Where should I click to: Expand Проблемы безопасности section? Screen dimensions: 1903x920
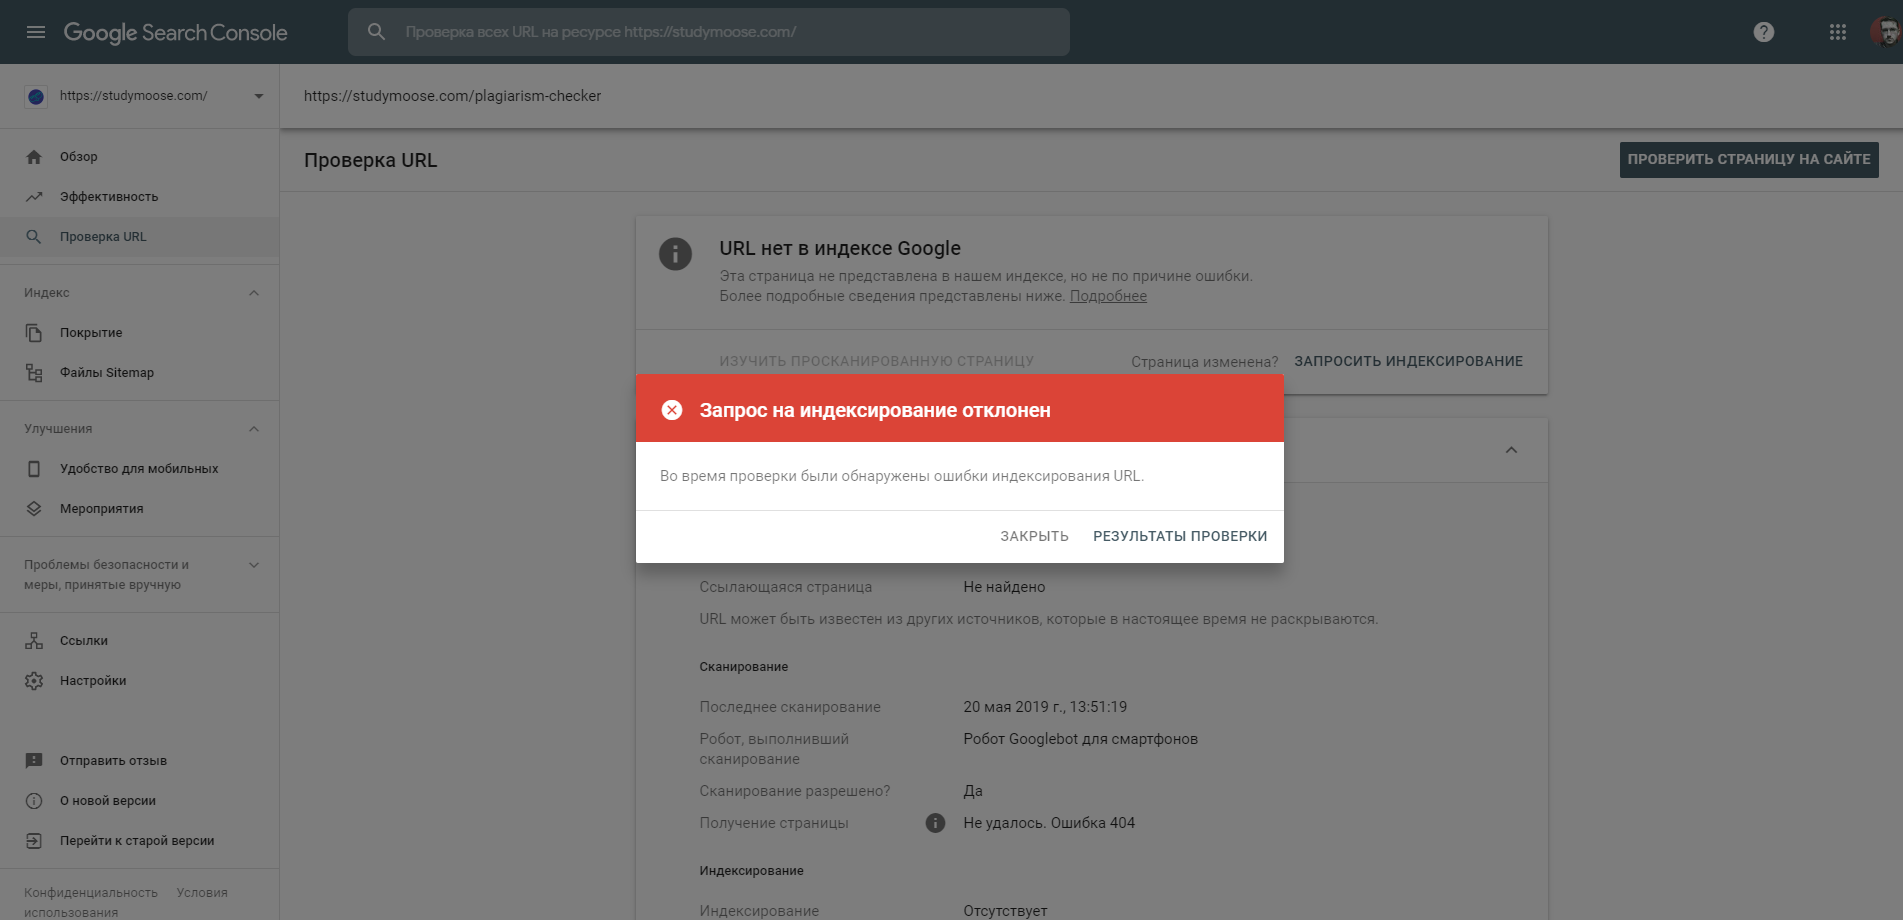coord(254,565)
